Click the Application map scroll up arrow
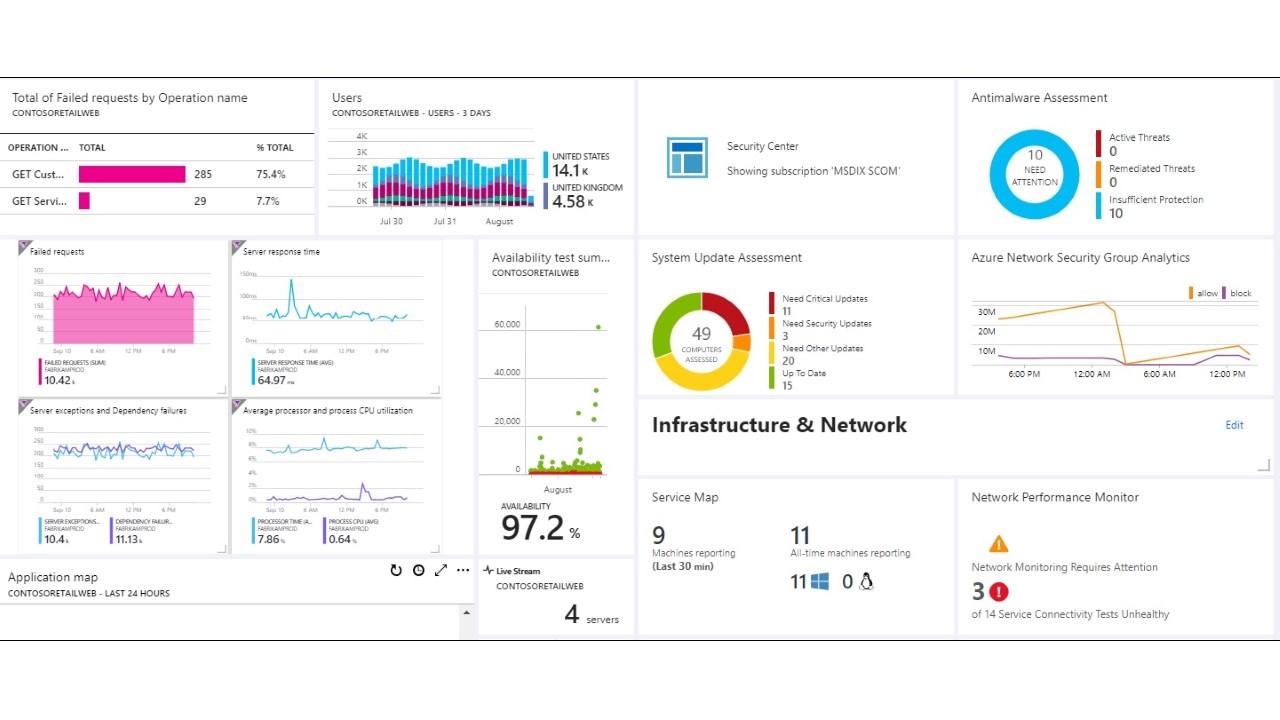The height and width of the screenshot is (720, 1280). (466, 611)
